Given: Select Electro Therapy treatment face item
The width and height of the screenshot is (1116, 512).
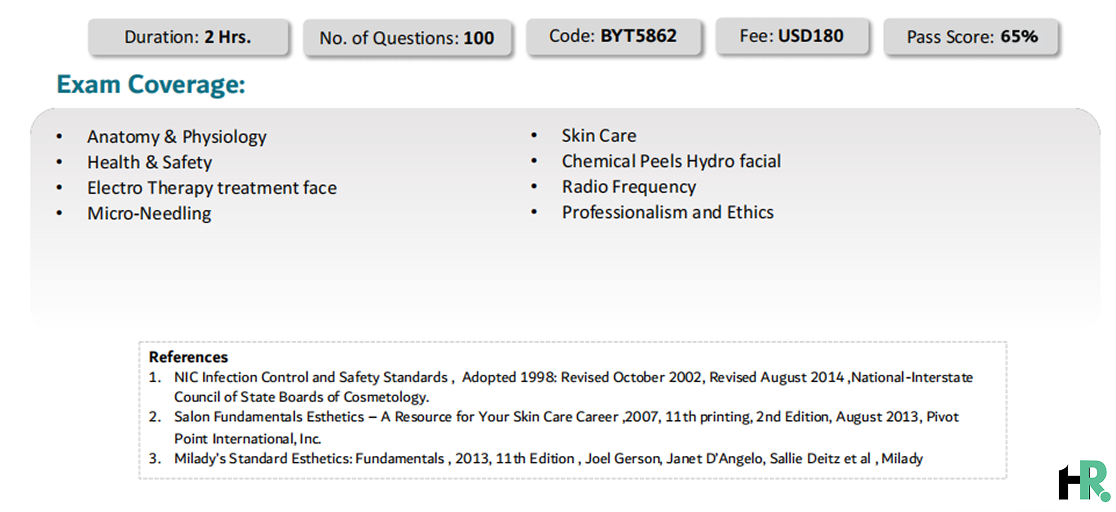Looking at the screenshot, I should pos(211,187).
